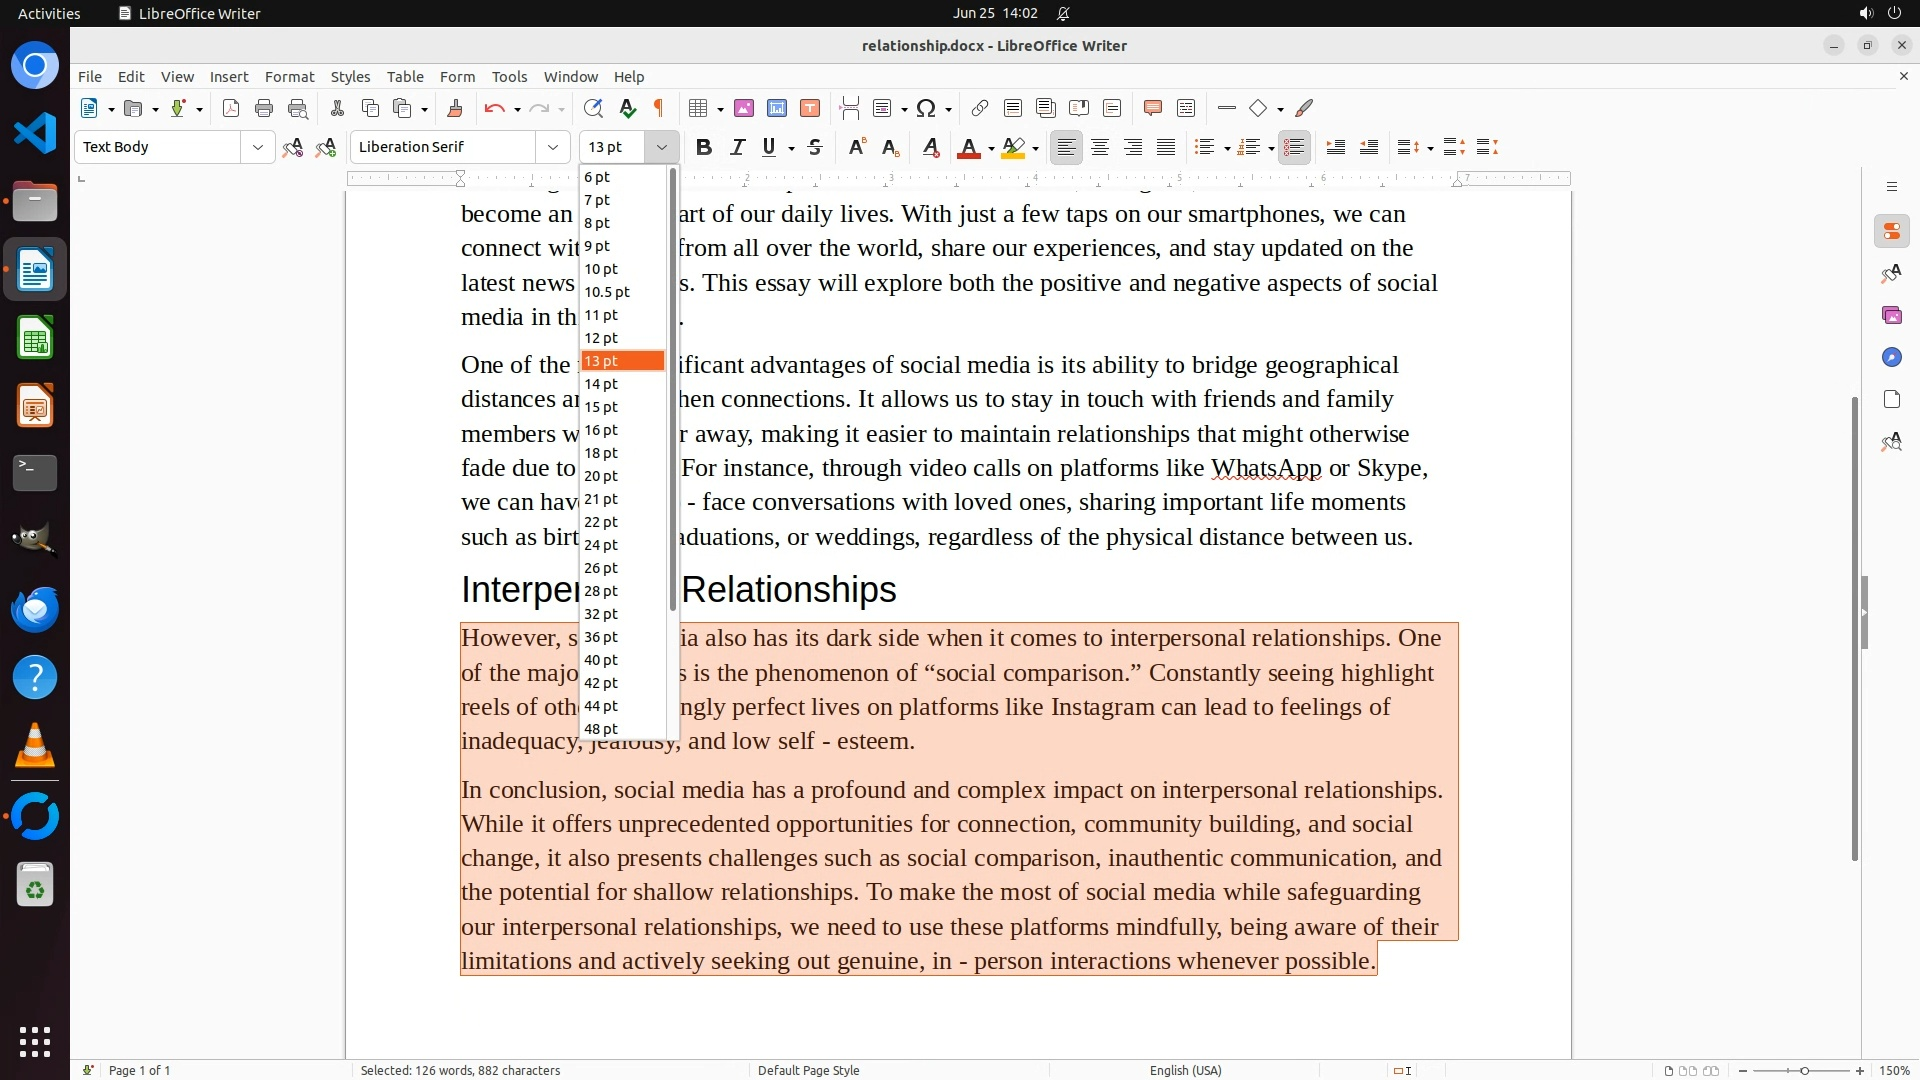Click the Find & Replace icon
The image size is (1920, 1080).
coord(593,108)
